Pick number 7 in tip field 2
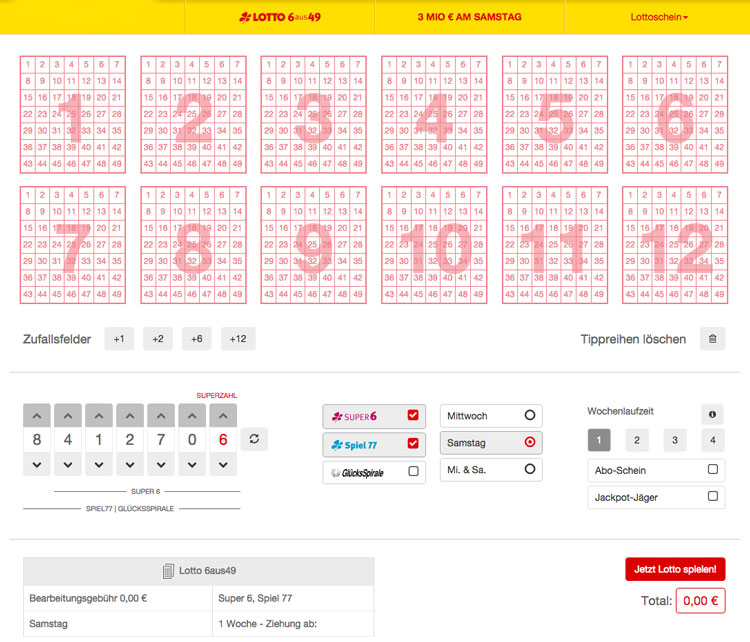Viewport: 750px width, 642px height. tap(237, 65)
